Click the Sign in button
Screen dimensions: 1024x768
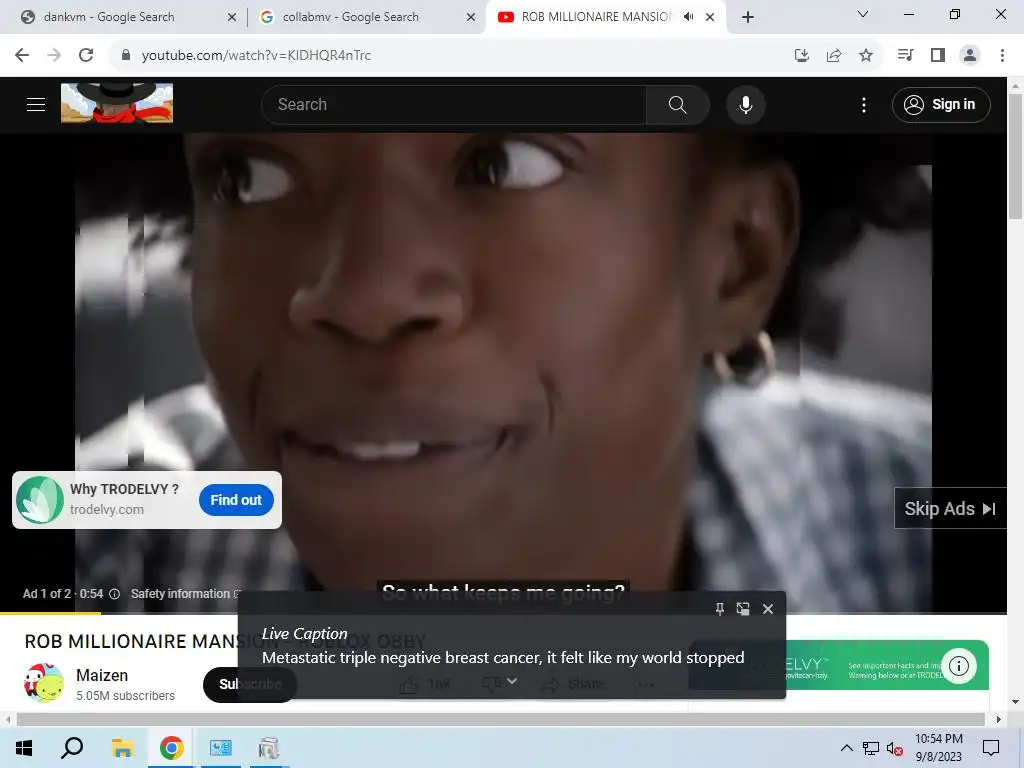941,104
